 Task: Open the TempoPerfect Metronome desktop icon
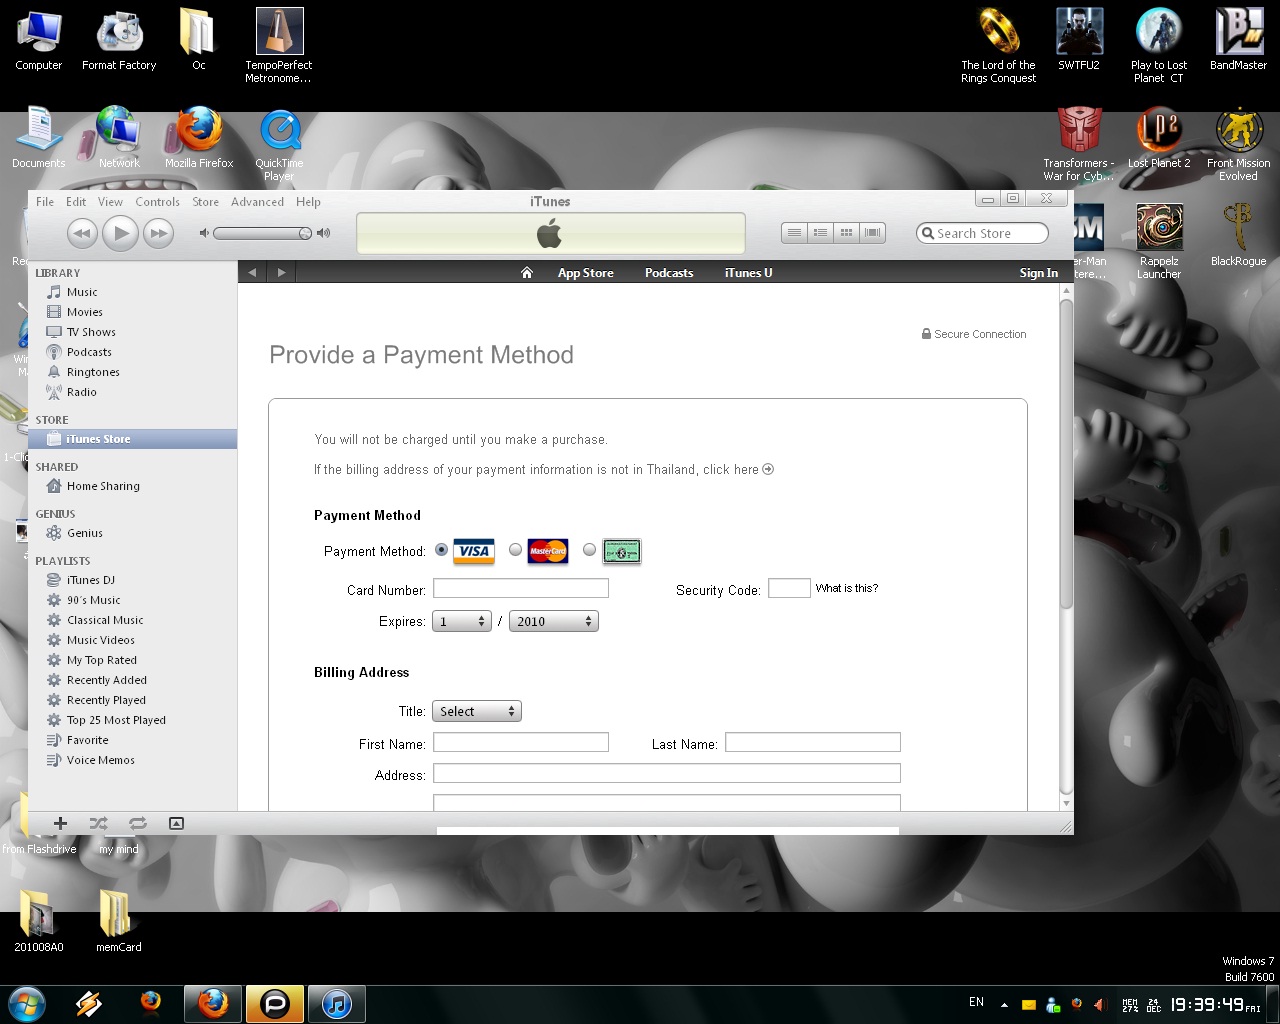[279, 45]
